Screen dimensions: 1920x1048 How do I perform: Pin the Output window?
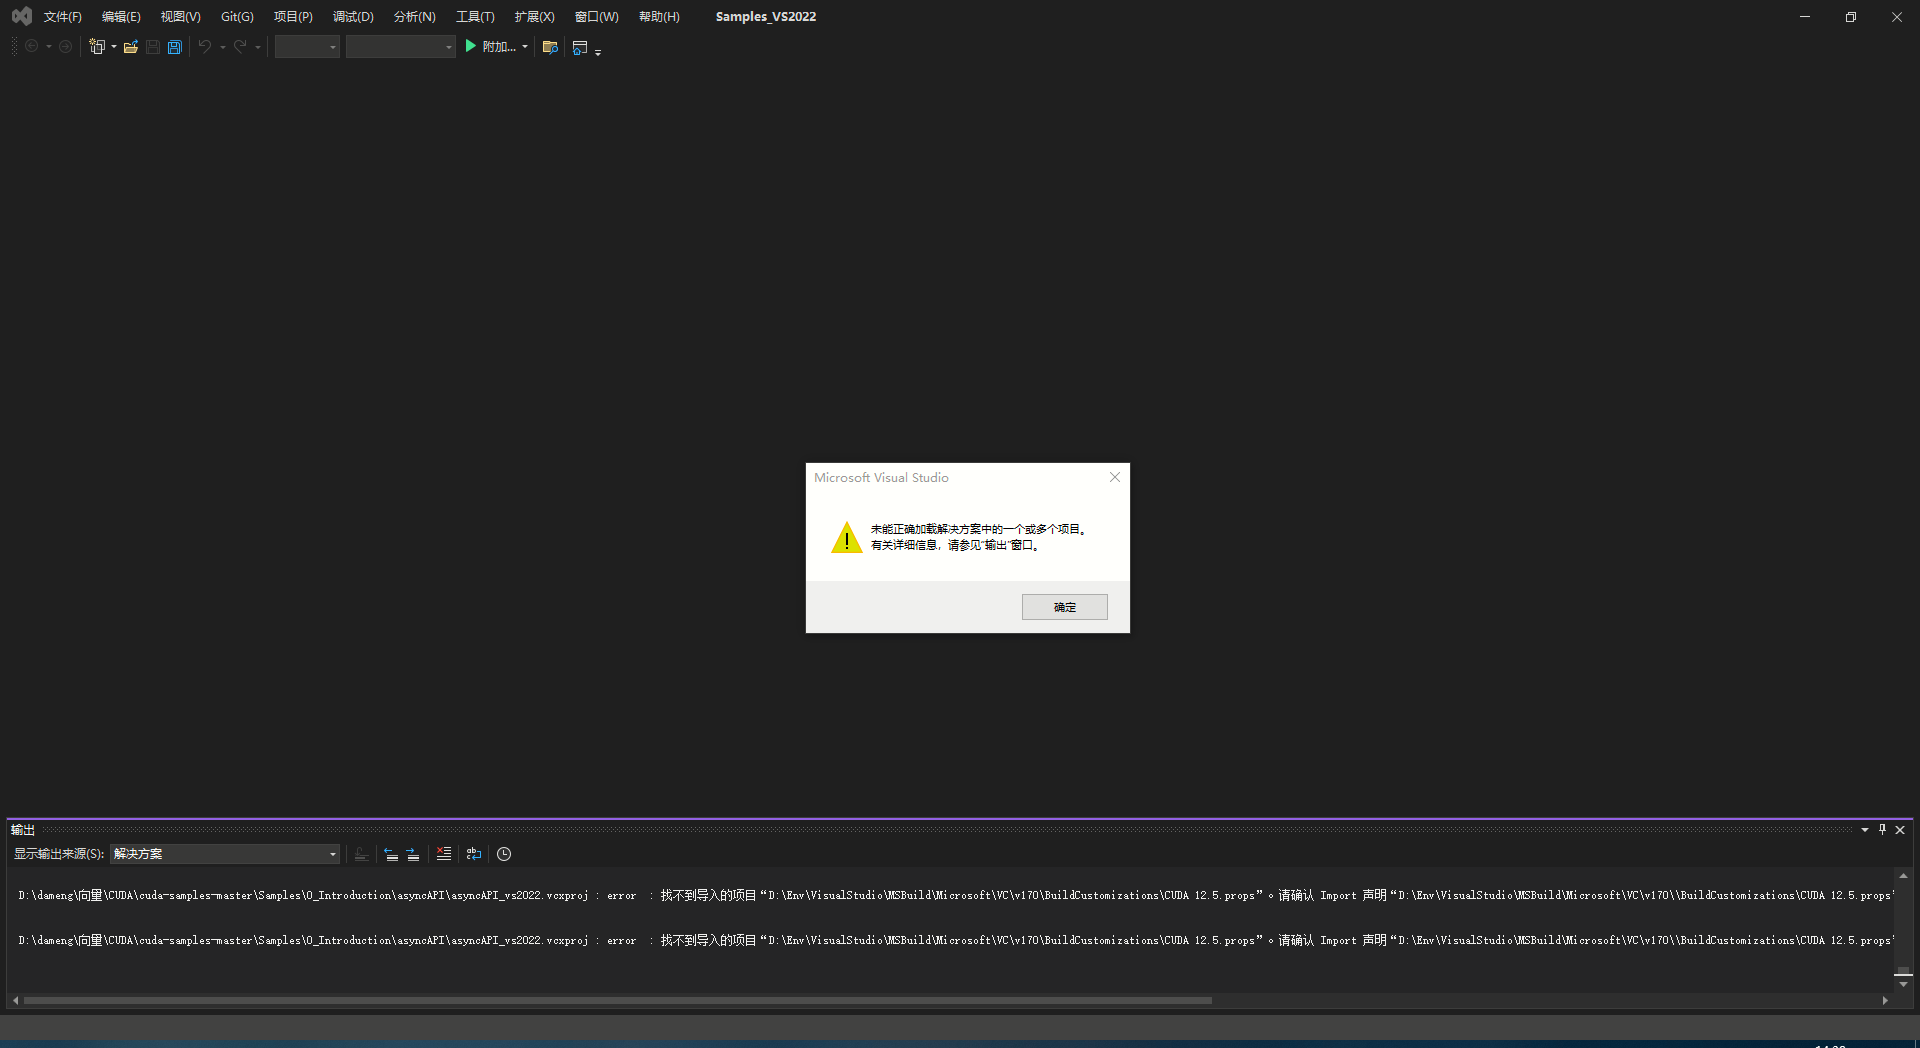(x=1883, y=829)
